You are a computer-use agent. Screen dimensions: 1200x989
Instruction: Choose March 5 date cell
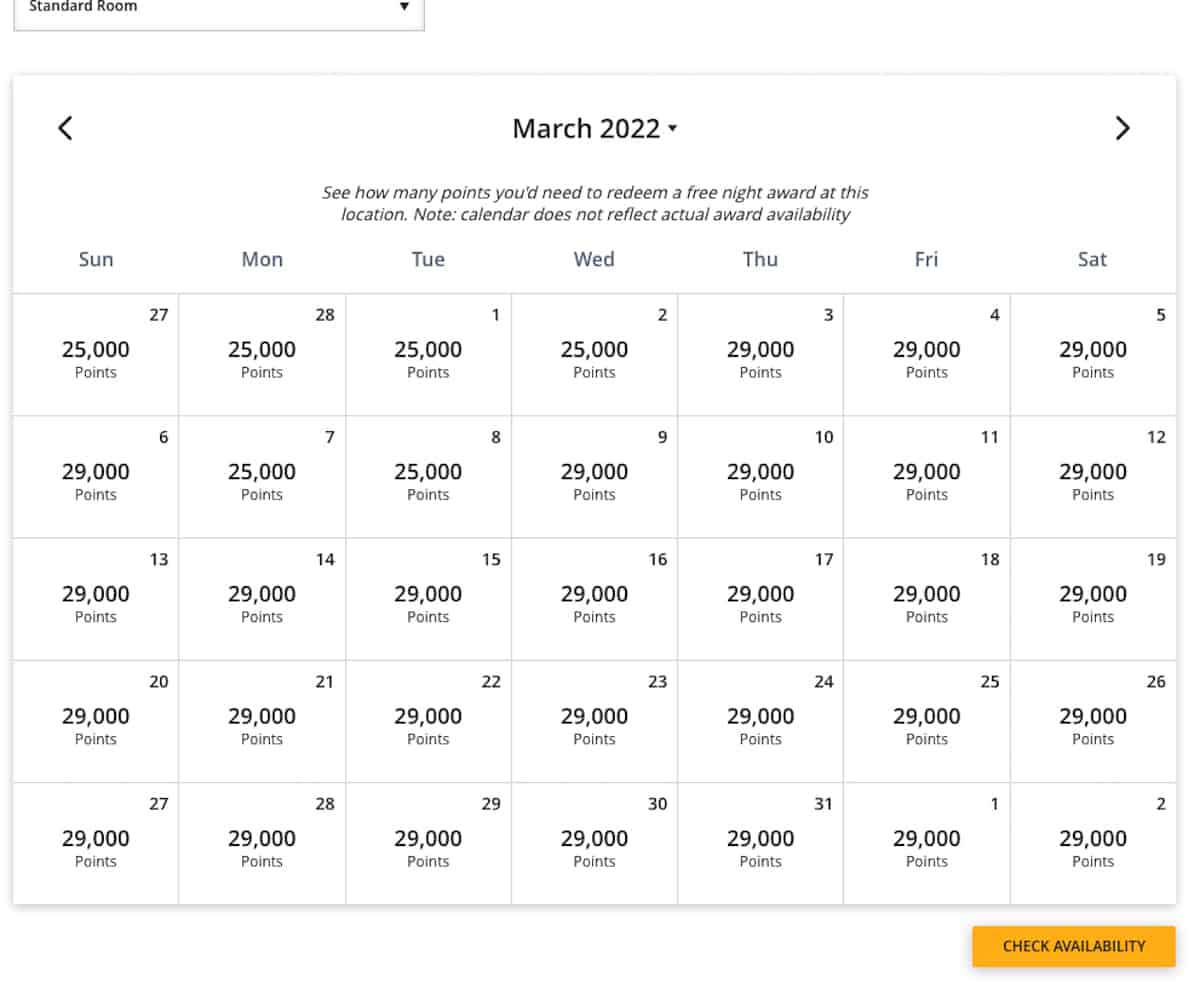click(x=1093, y=355)
